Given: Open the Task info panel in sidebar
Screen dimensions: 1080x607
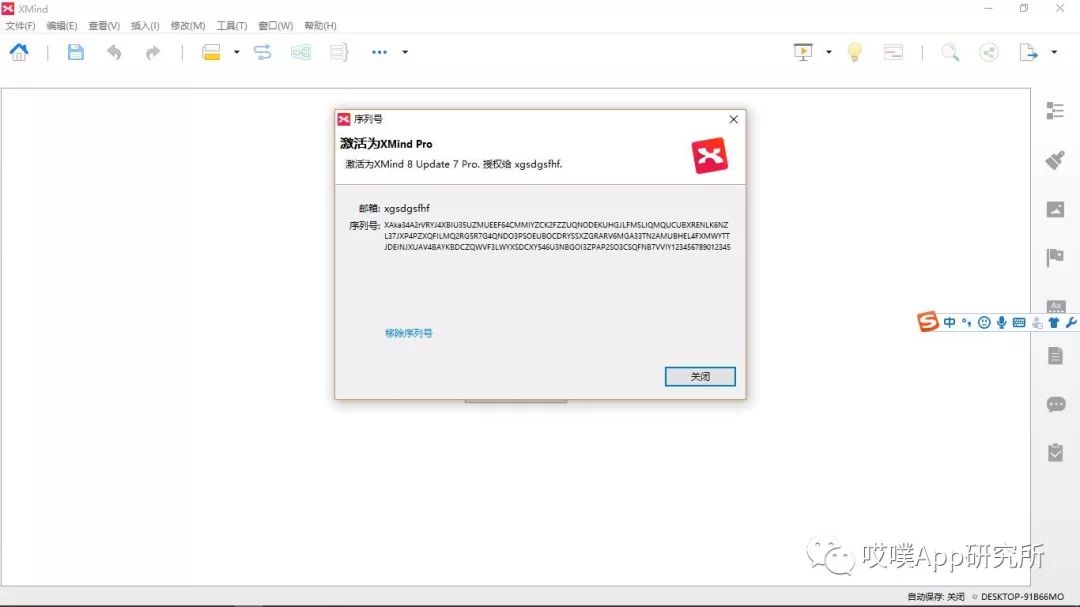Looking at the screenshot, I should [x=1055, y=453].
